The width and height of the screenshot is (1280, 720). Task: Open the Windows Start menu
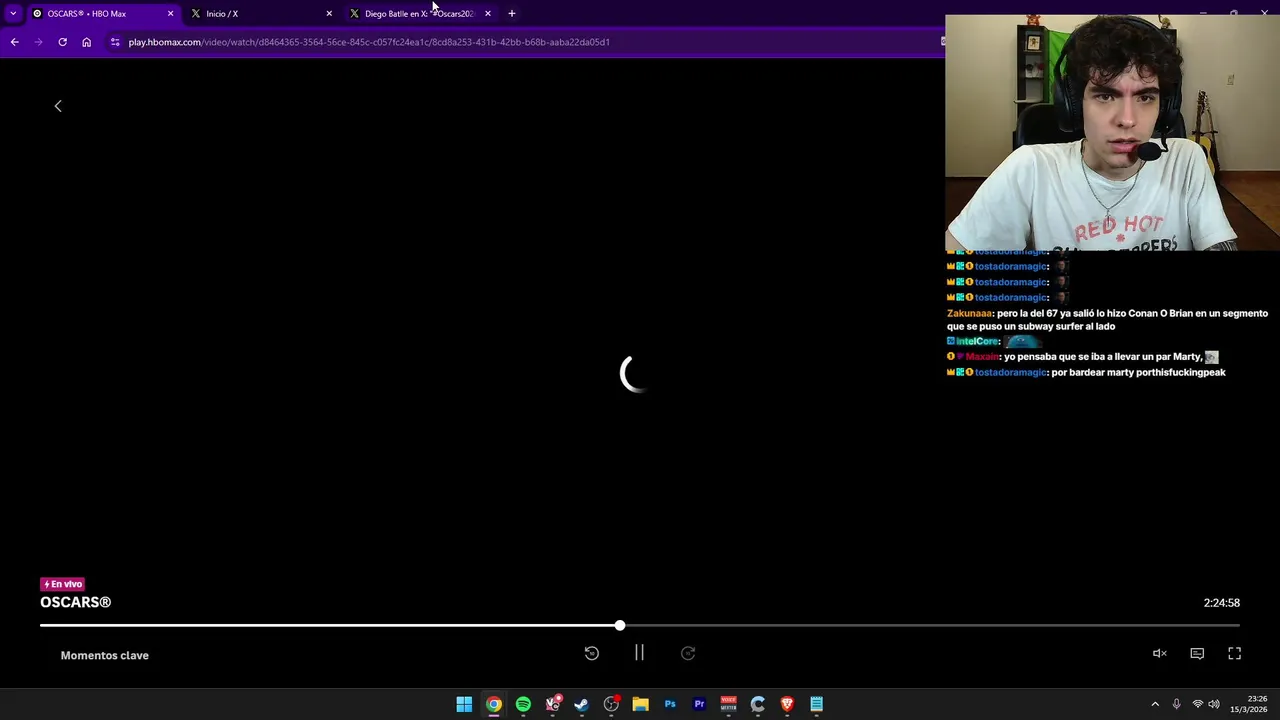tap(464, 704)
